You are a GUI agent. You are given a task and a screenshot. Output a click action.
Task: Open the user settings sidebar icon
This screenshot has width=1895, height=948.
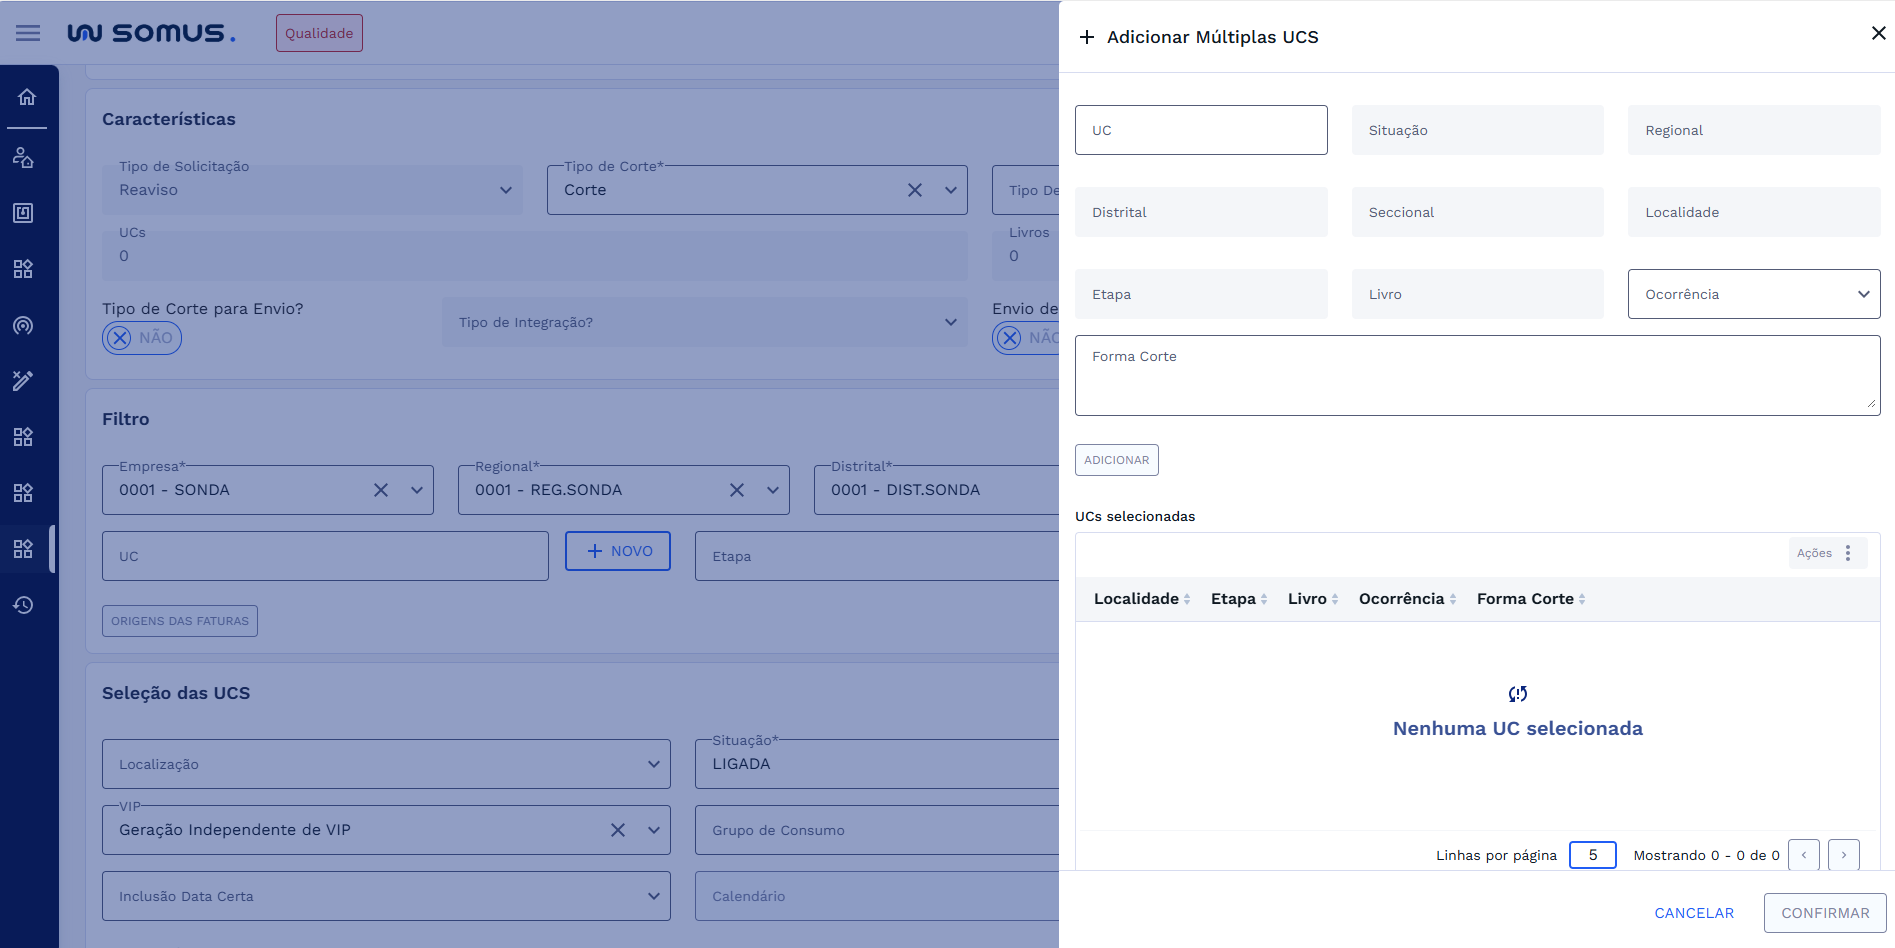click(x=23, y=157)
